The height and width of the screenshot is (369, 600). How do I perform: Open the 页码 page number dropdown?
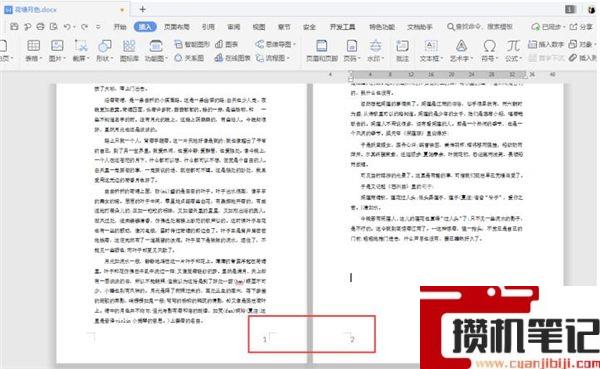pos(352,51)
